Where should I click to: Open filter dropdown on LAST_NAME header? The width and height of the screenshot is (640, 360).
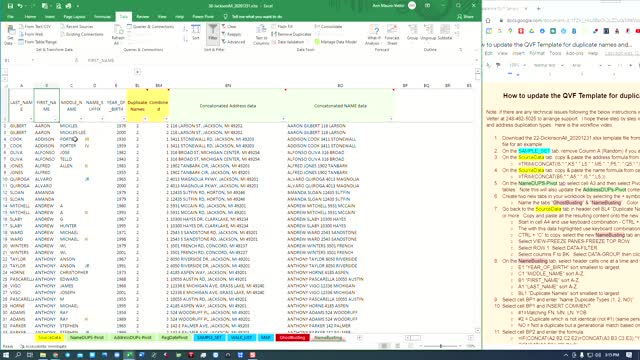pyautogui.click(x=30, y=119)
